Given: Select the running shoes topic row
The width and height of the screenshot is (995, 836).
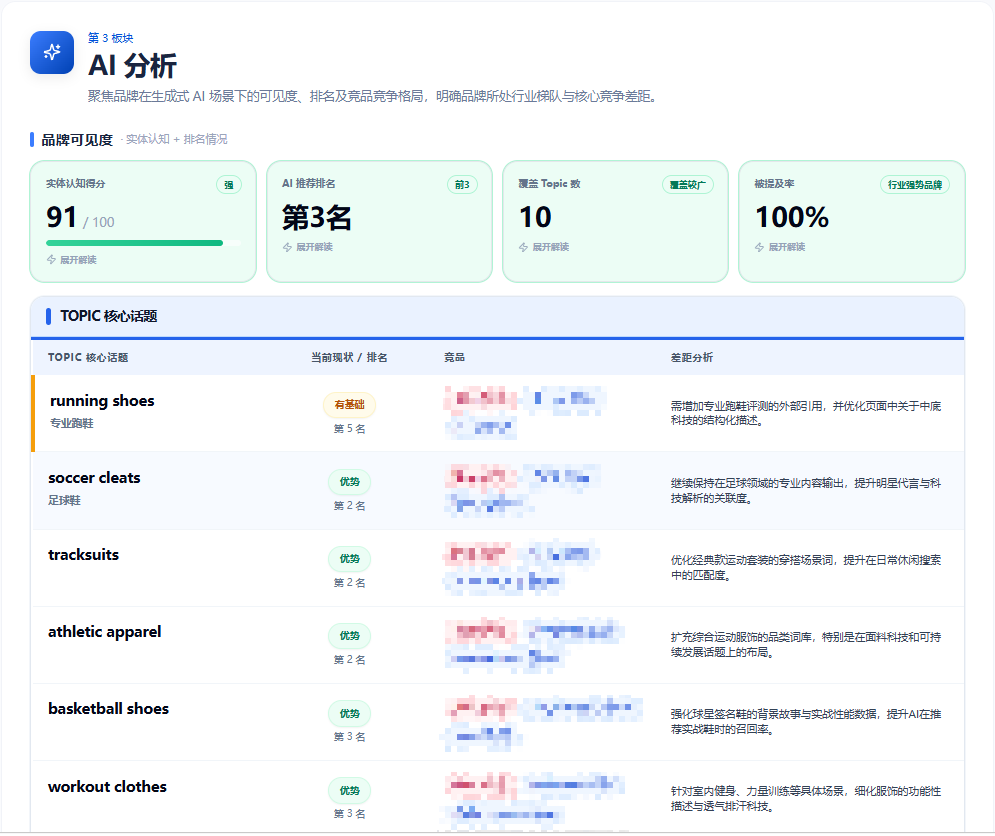Looking at the screenshot, I should (x=498, y=413).
